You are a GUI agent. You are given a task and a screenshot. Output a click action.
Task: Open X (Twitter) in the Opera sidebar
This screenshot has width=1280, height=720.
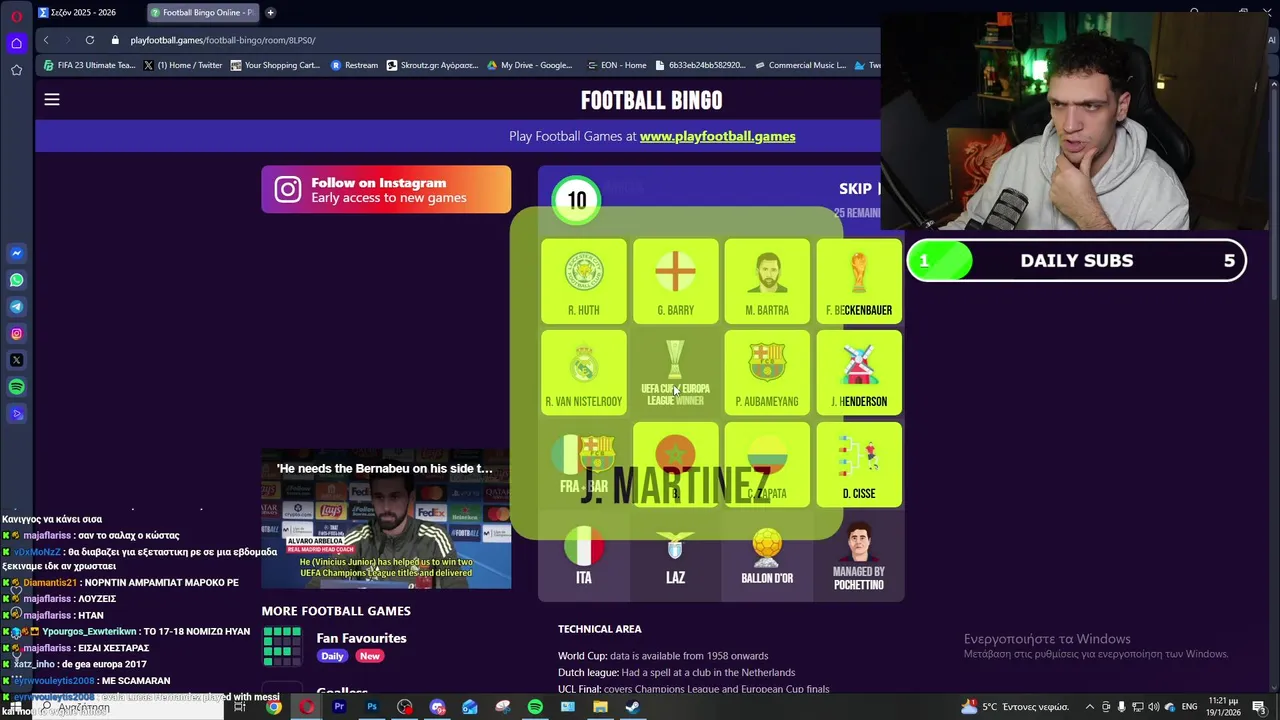coord(16,360)
